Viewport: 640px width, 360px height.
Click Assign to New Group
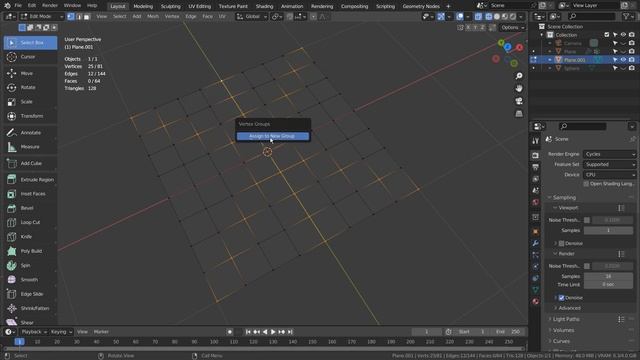coord(273,136)
